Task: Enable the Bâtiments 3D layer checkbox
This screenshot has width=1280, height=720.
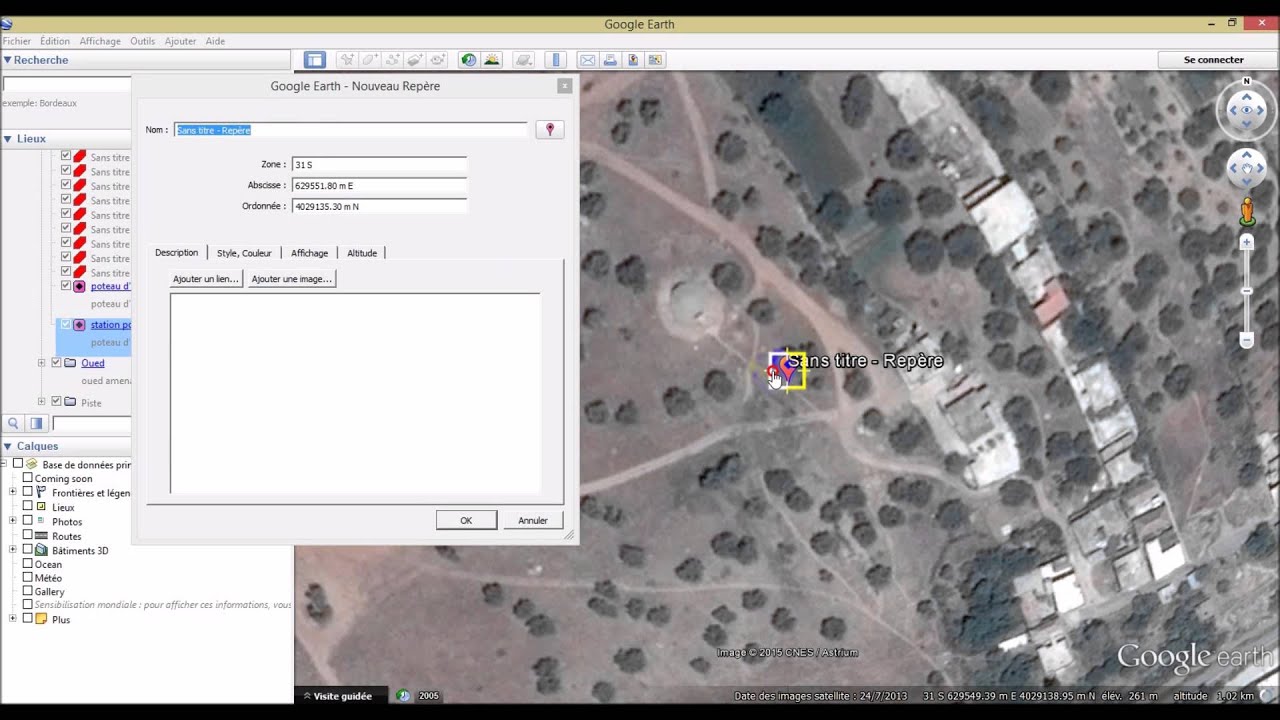Action: pos(28,550)
